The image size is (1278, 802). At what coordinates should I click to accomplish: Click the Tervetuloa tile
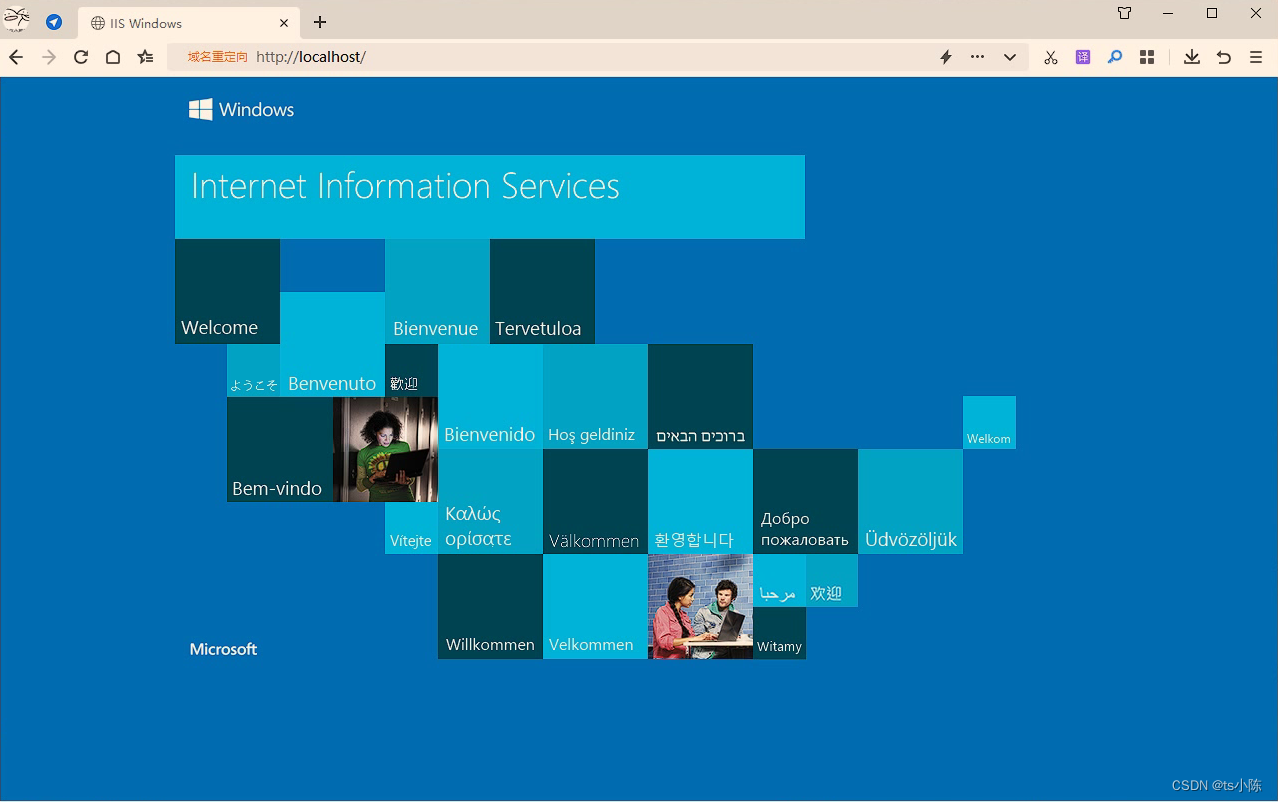click(x=542, y=291)
